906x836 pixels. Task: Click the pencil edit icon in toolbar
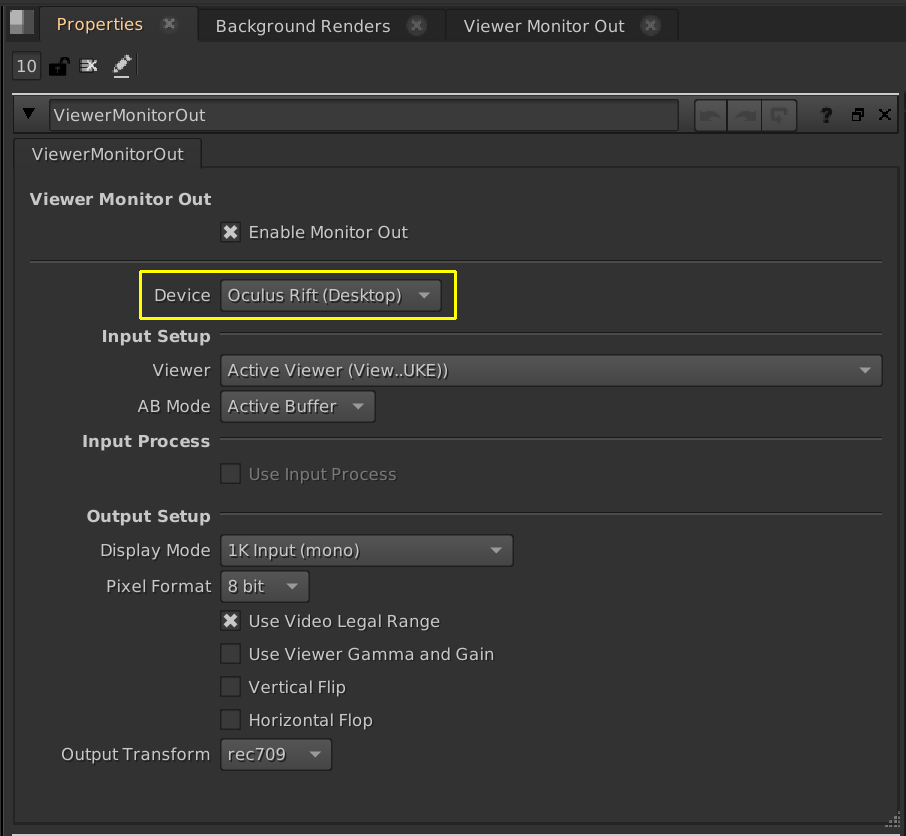(121, 67)
